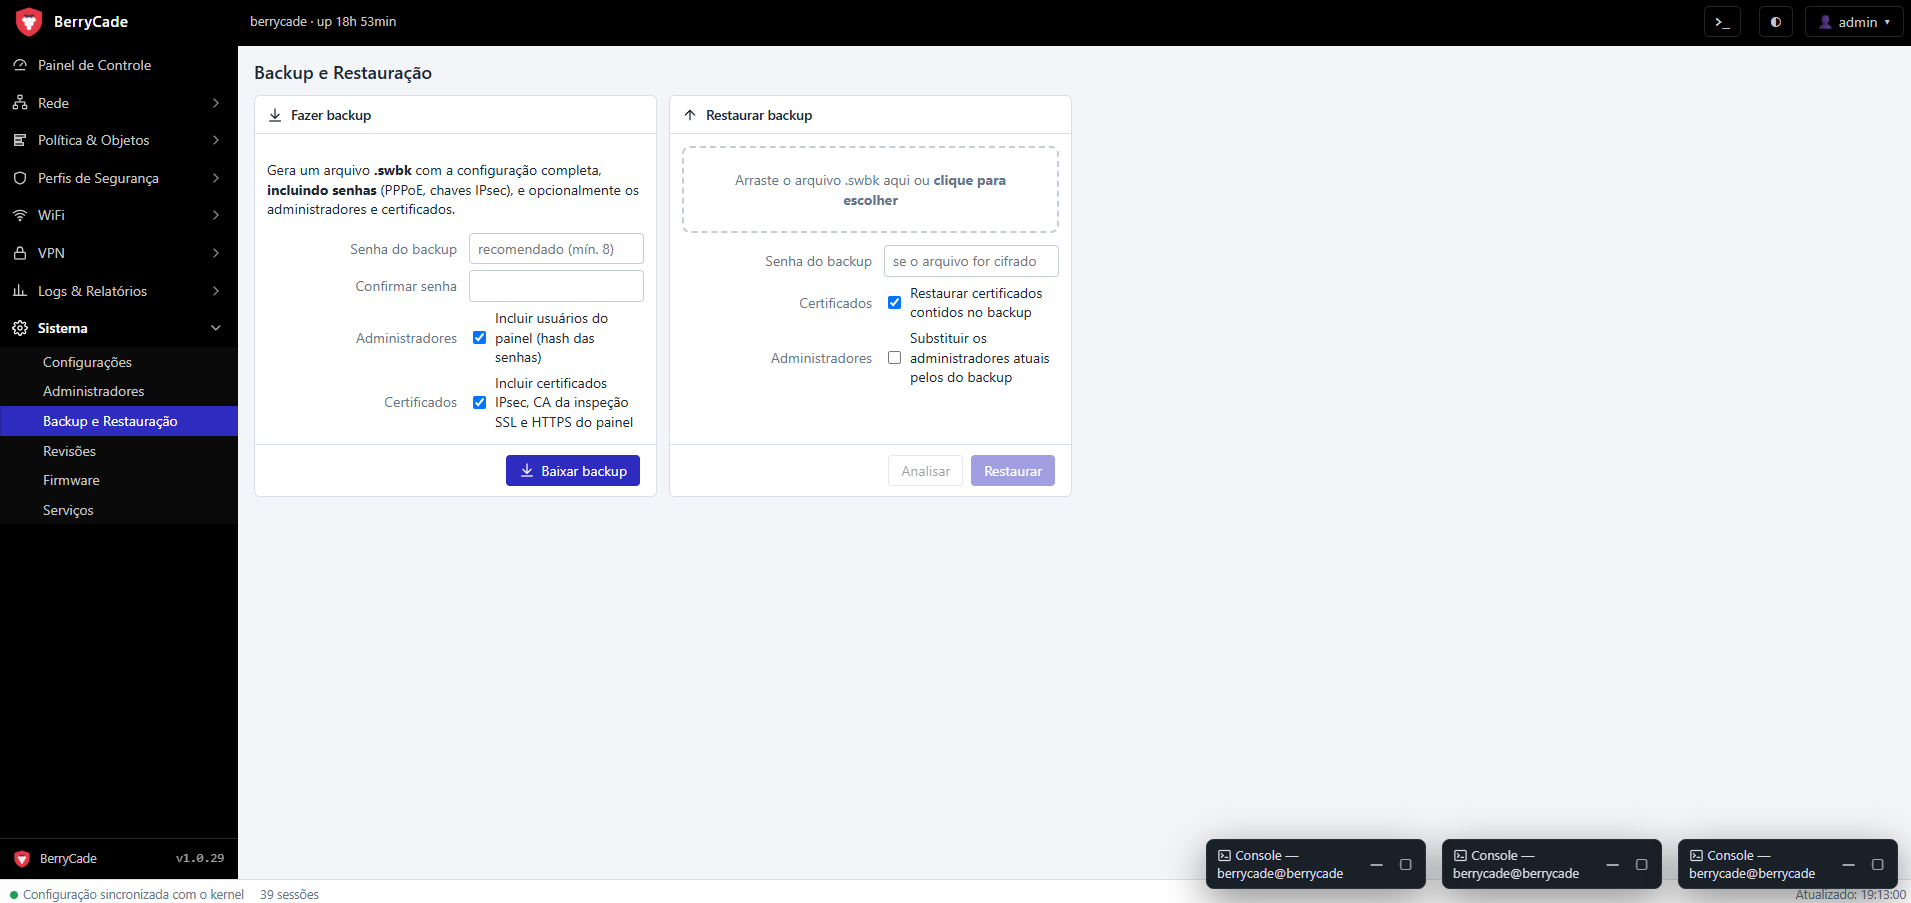Click the Rede network icon
Image resolution: width=1911 pixels, height=903 pixels.
tap(20, 103)
